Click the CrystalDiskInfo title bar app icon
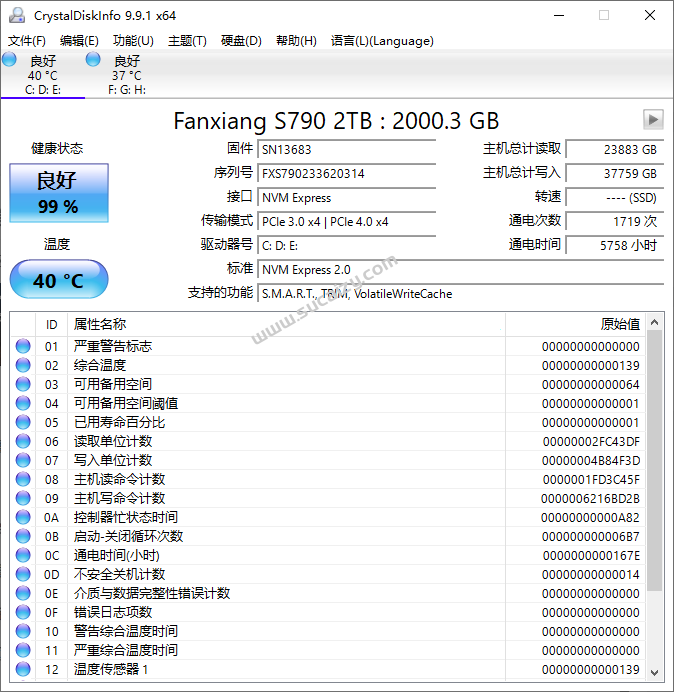The height and width of the screenshot is (692, 674). click(17, 15)
